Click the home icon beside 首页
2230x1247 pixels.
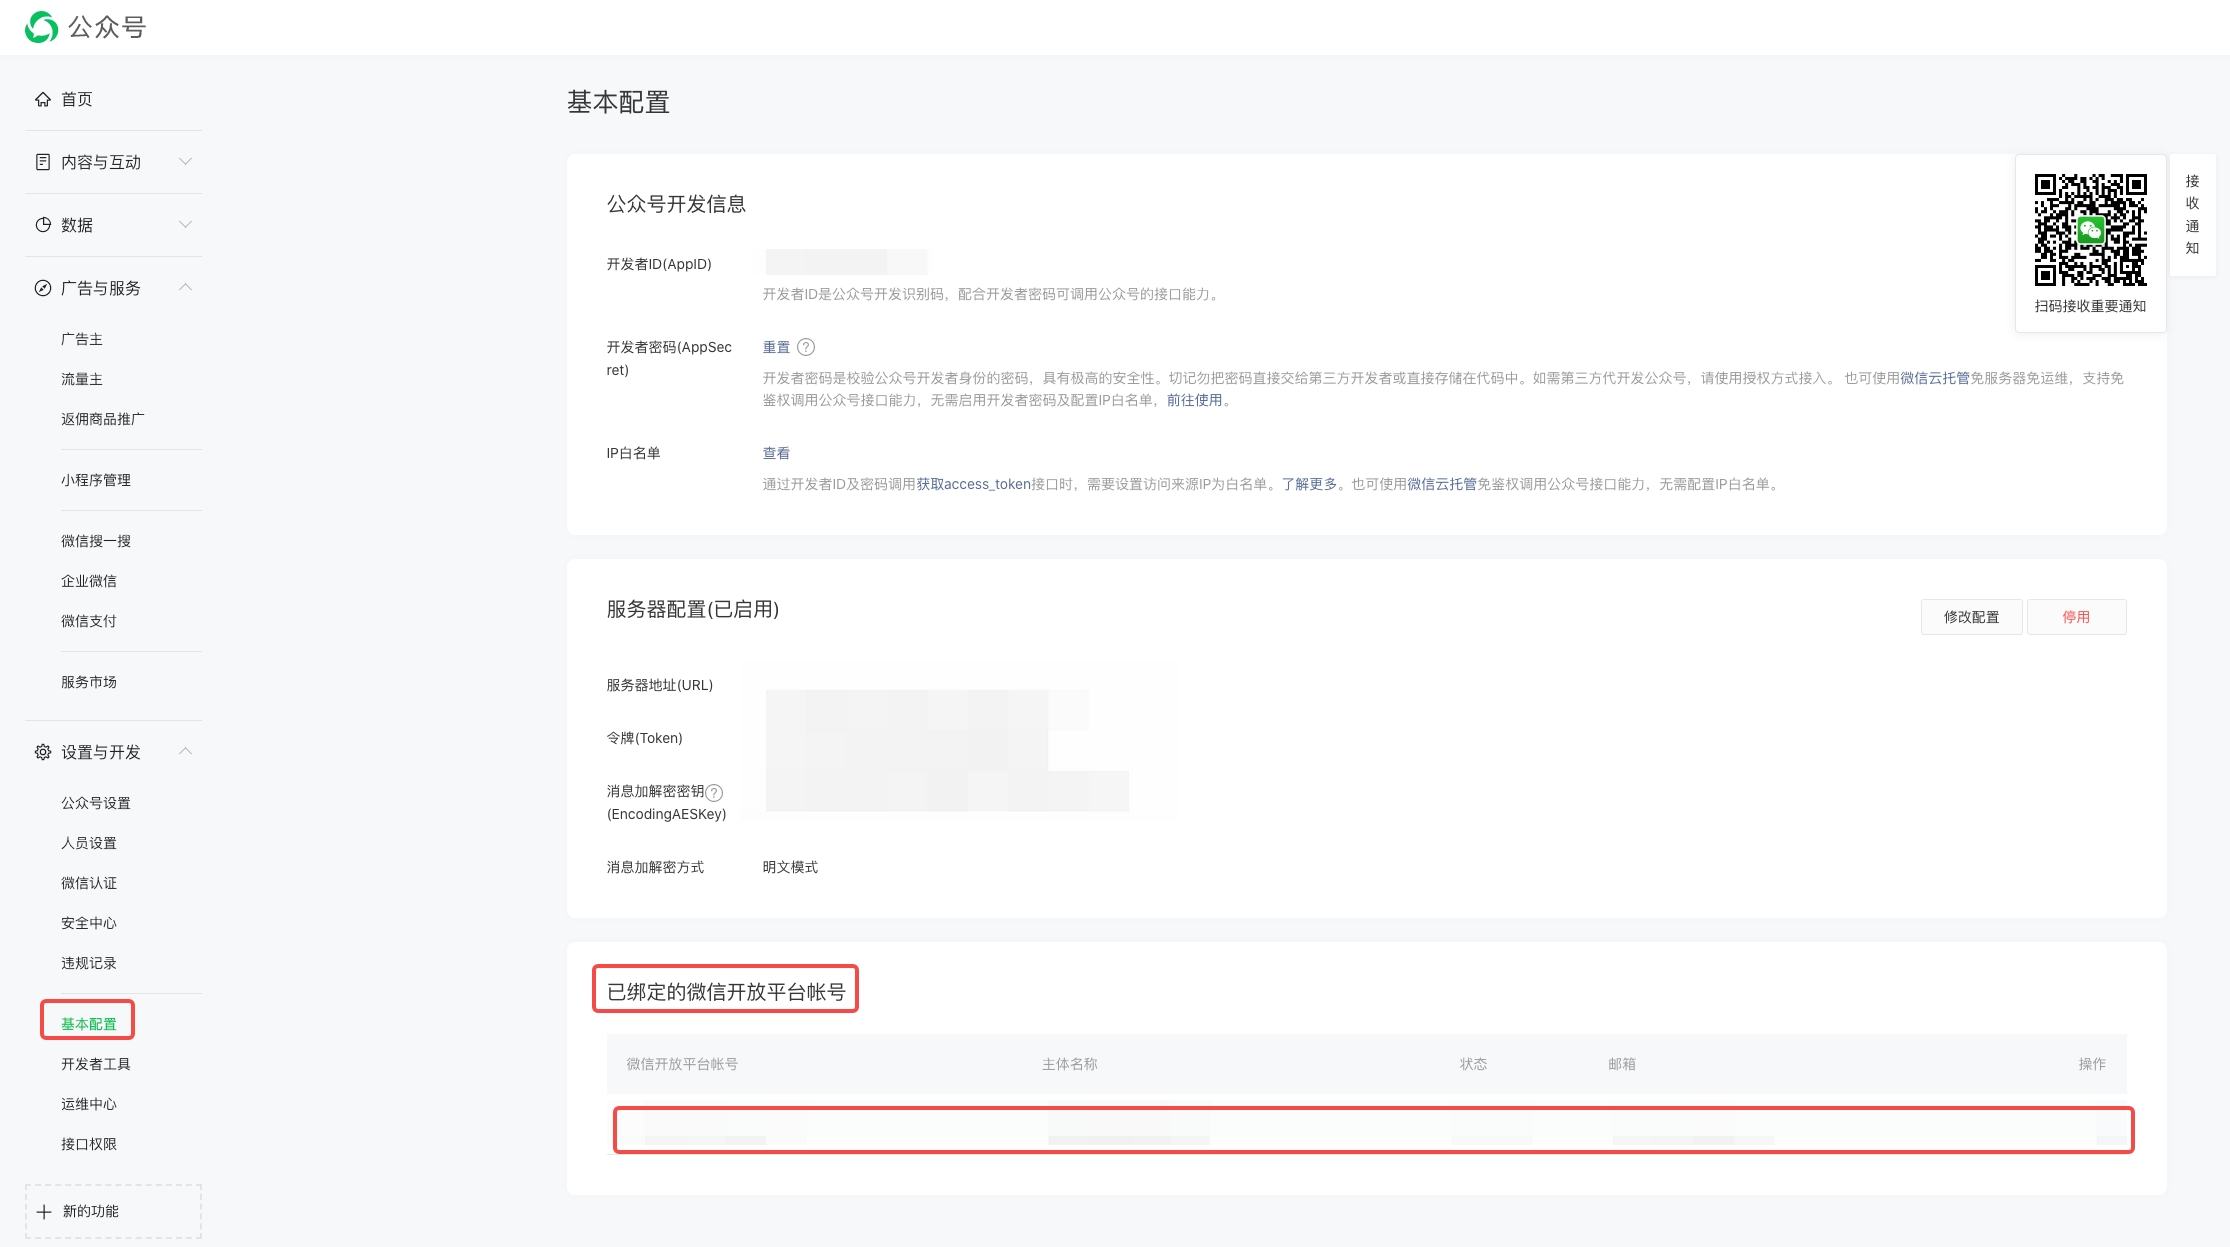click(x=43, y=99)
